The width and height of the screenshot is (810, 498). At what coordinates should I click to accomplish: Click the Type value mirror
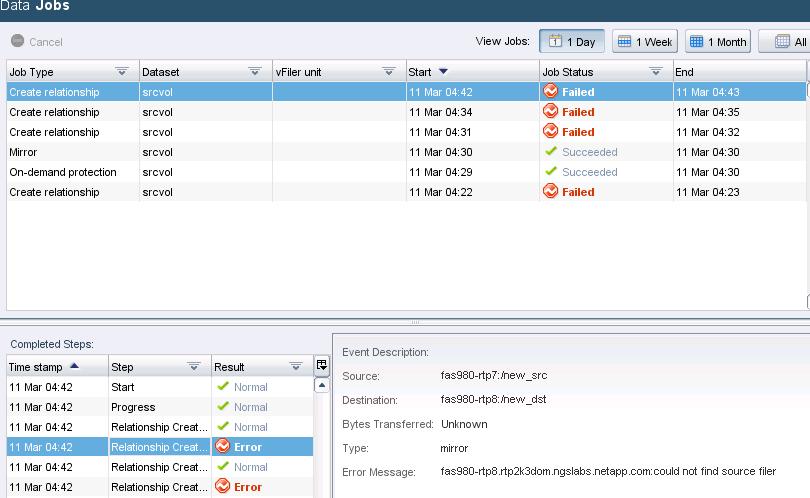click(x=454, y=448)
